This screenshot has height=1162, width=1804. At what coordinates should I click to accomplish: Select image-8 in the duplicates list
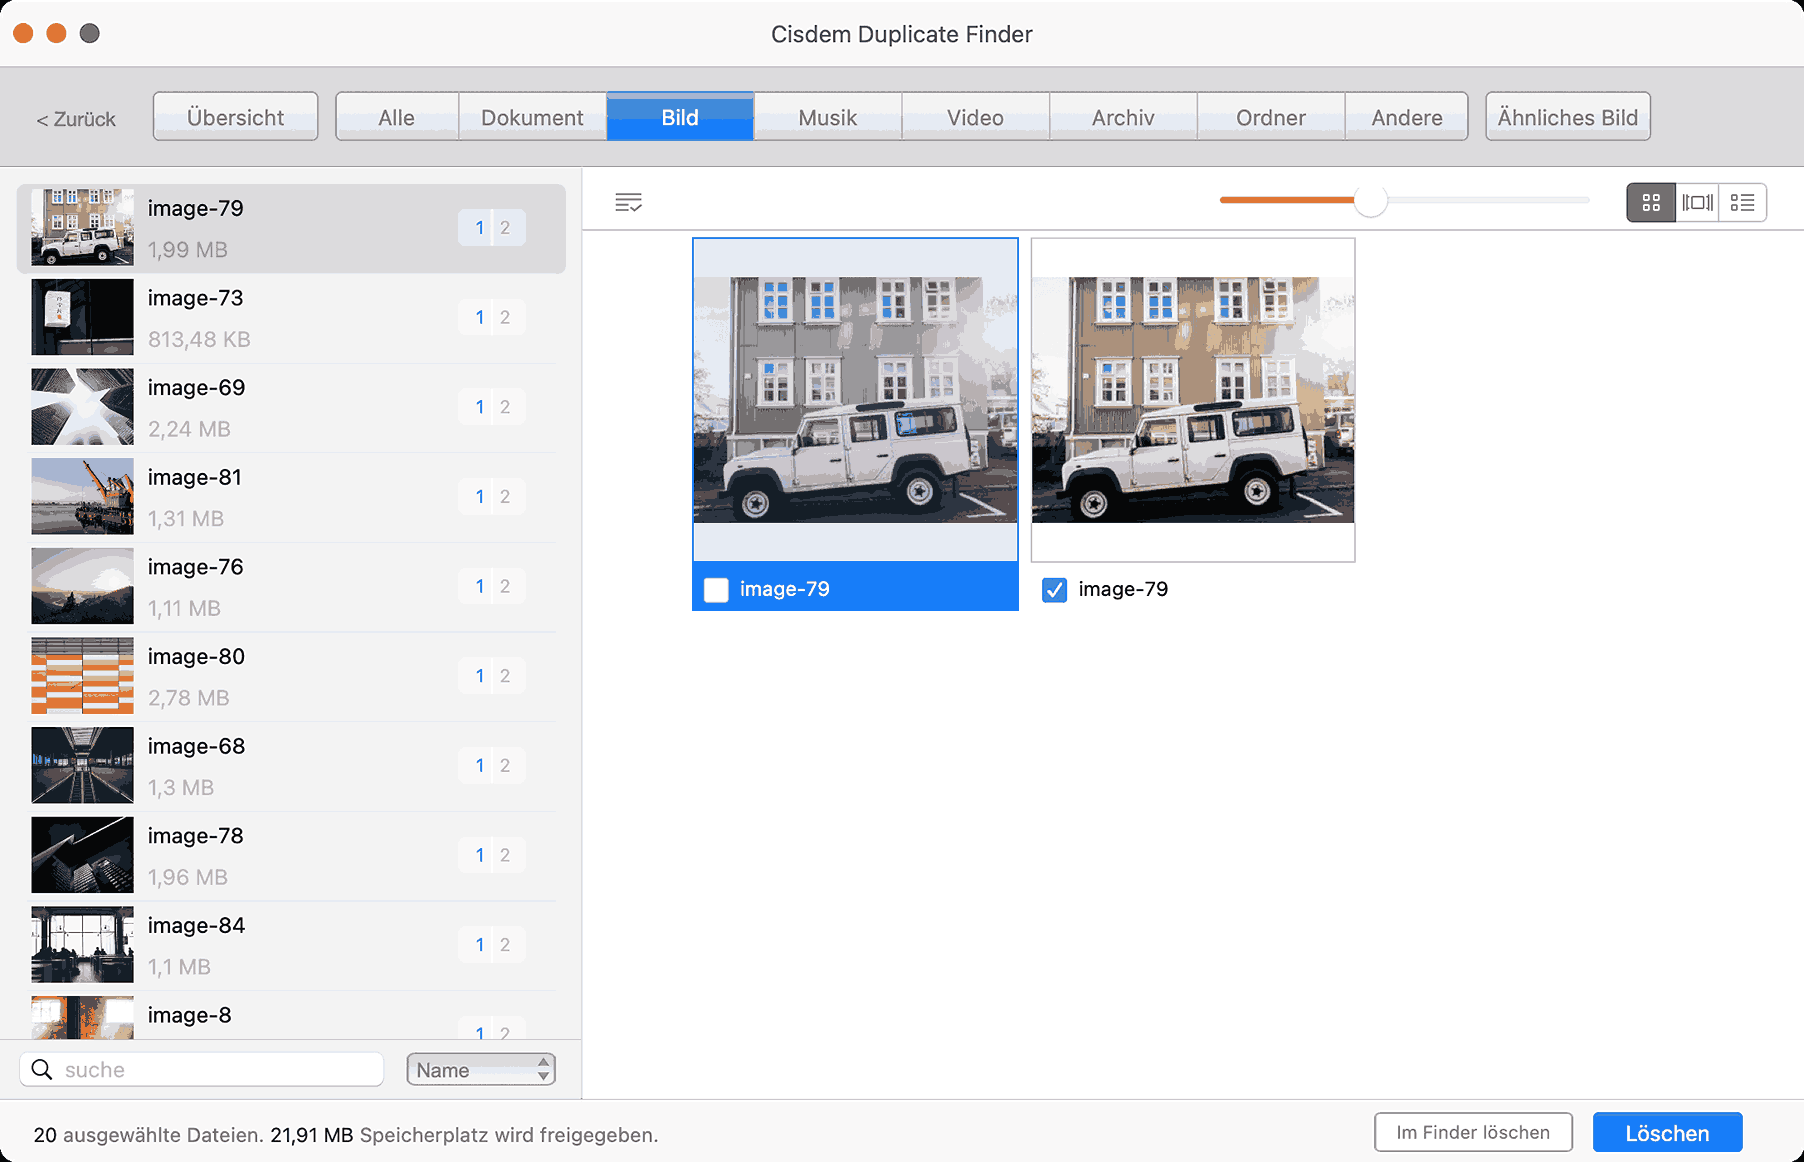pos(291,1016)
